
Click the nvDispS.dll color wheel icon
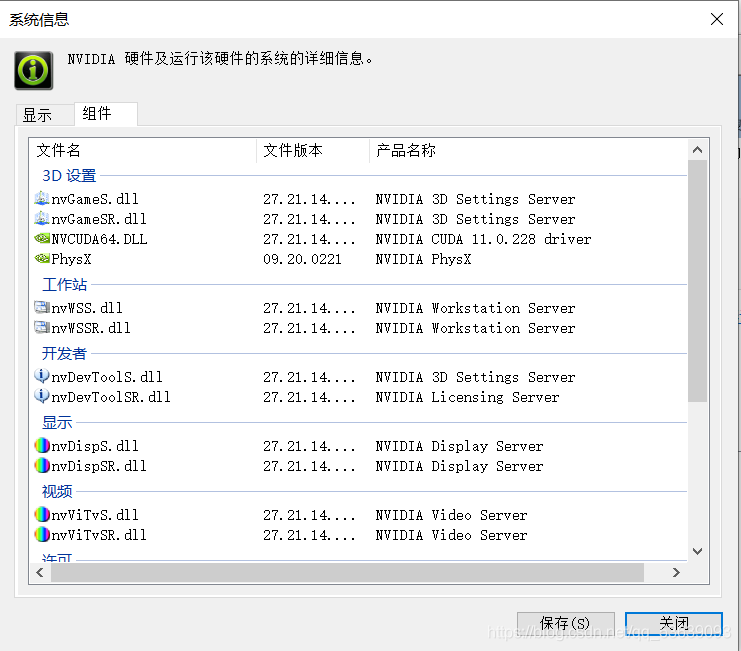[42, 445]
